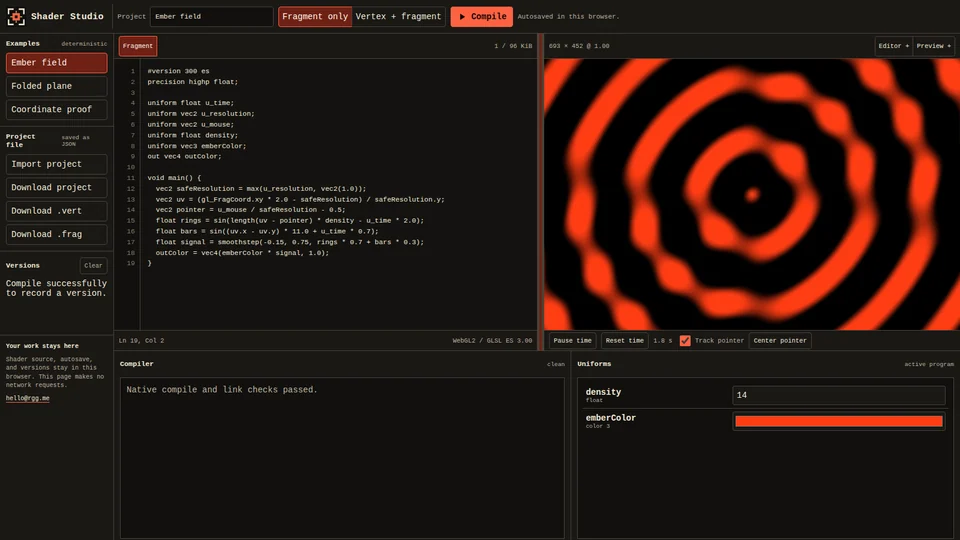Click the 'WebGL2 / GLSL ES 3.00' status text
The width and height of the screenshot is (960, 540).
pos(492,340)
